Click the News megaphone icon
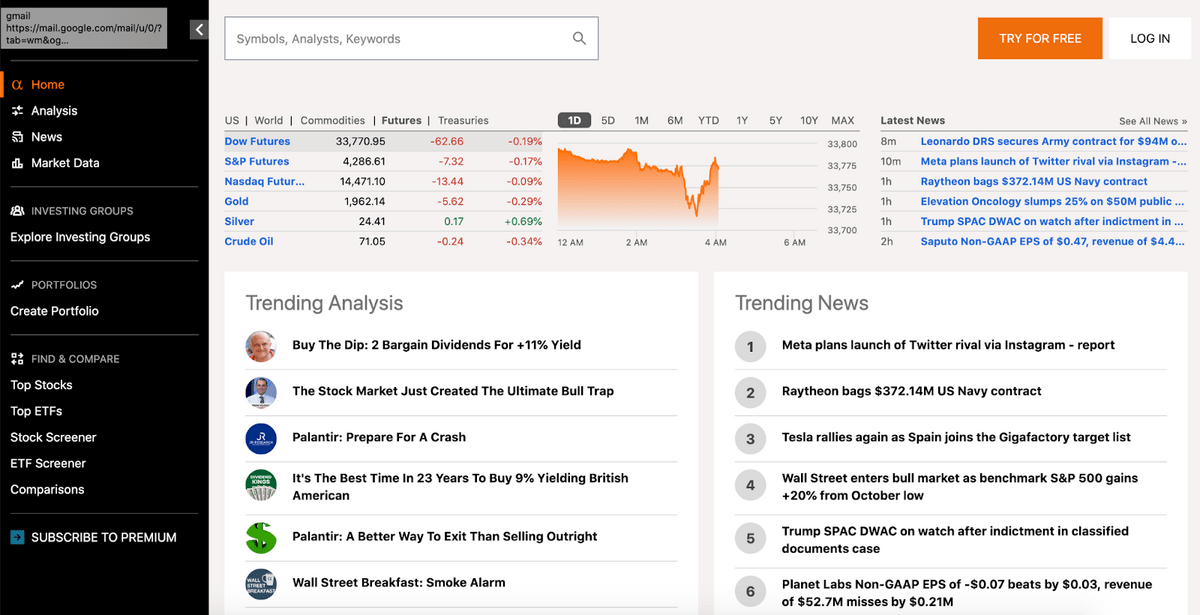The image size is (1200, 615). (x=17, y=137)
